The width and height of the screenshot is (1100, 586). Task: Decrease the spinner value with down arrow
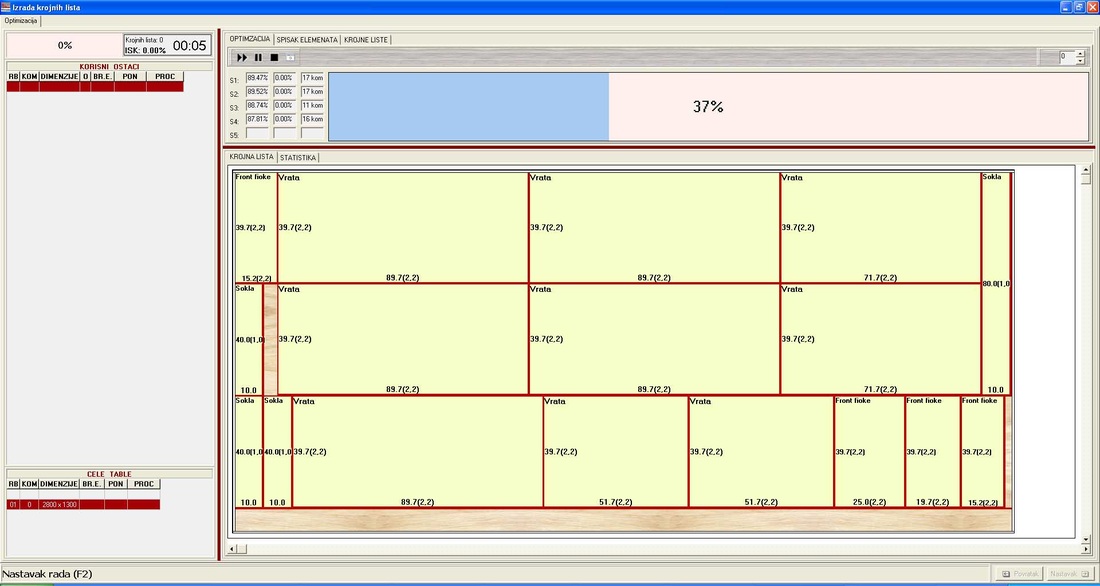tap(1080, 61)
